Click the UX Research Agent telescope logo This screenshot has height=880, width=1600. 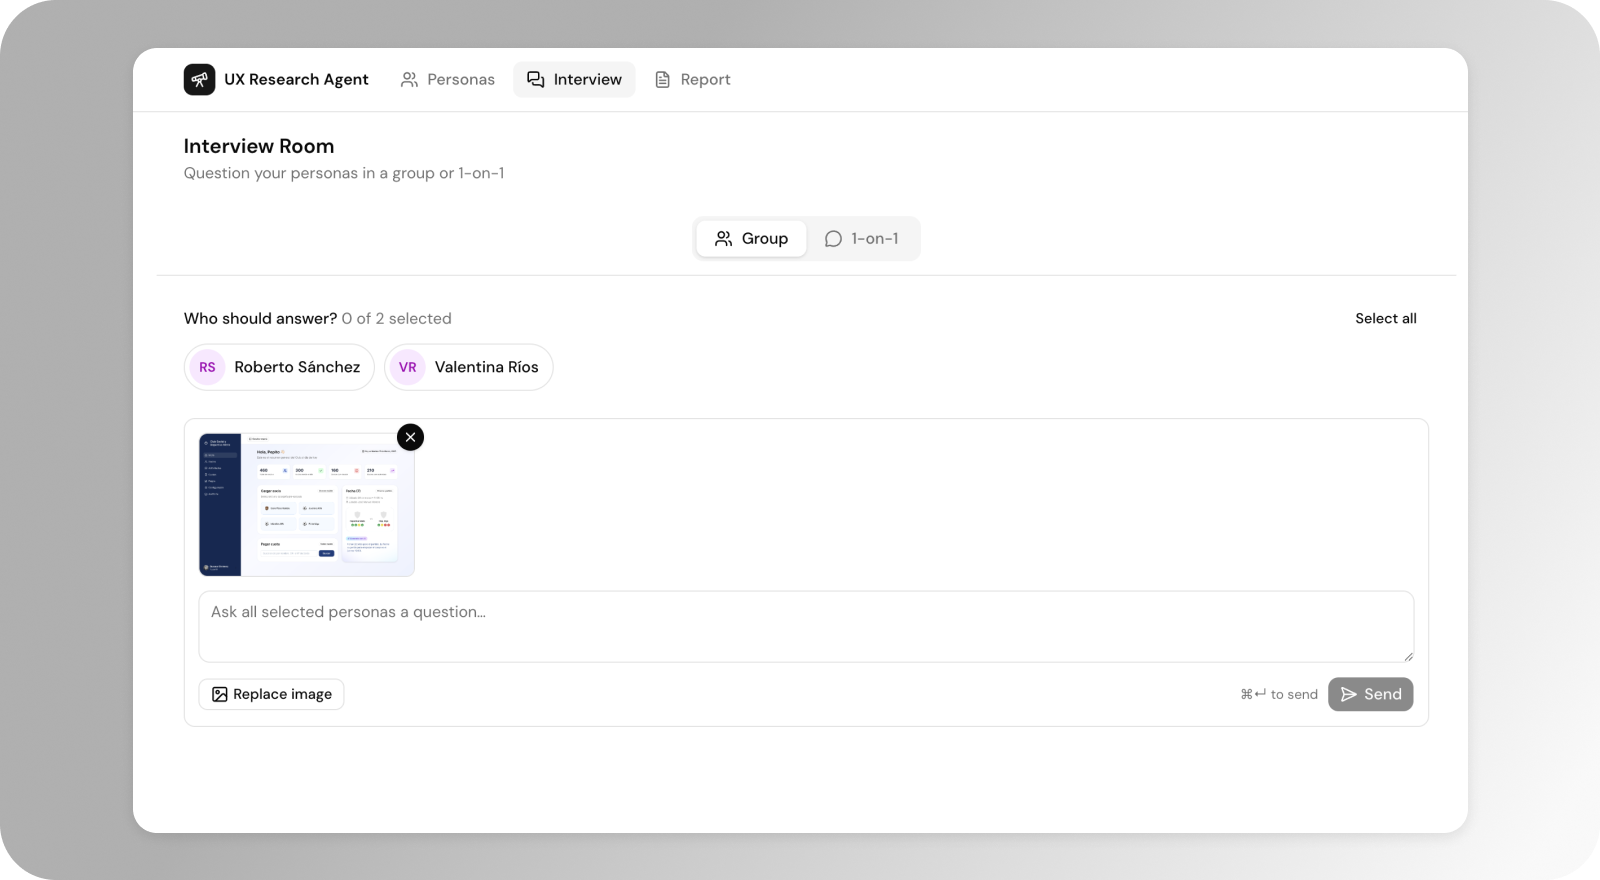click(x=199, y=79)
